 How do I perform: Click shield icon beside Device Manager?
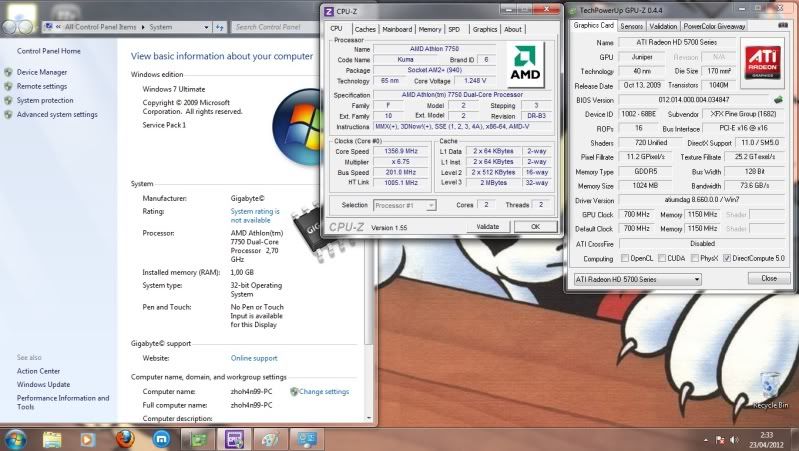tap(8, 72)
